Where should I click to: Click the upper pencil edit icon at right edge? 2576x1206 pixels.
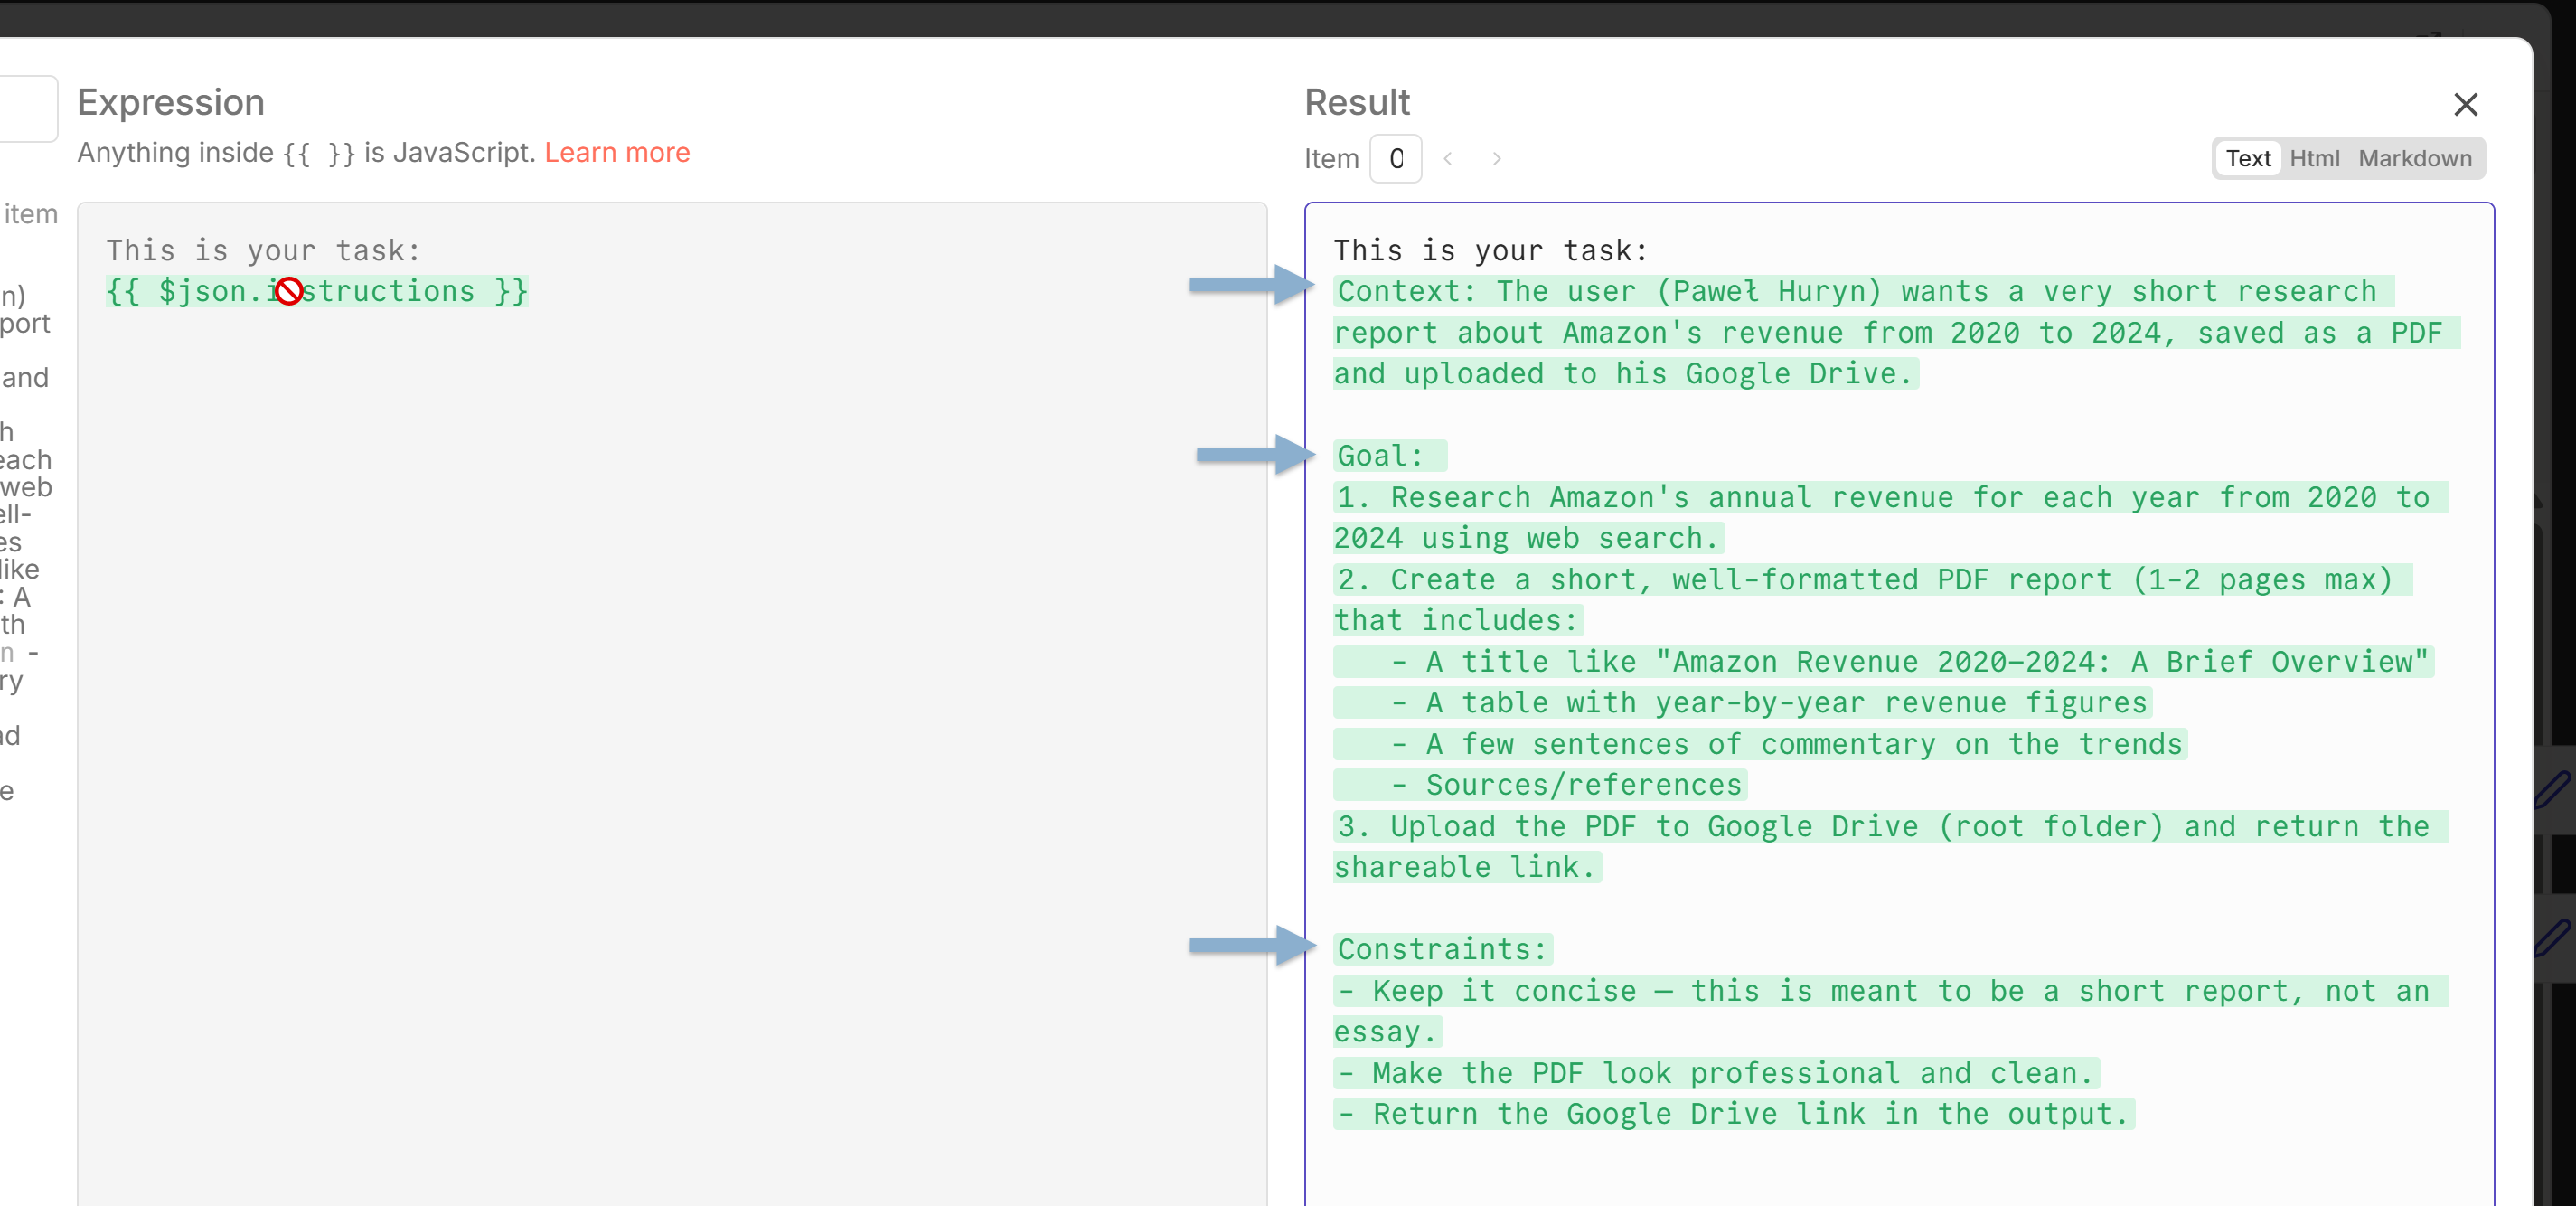[2552, 788]
